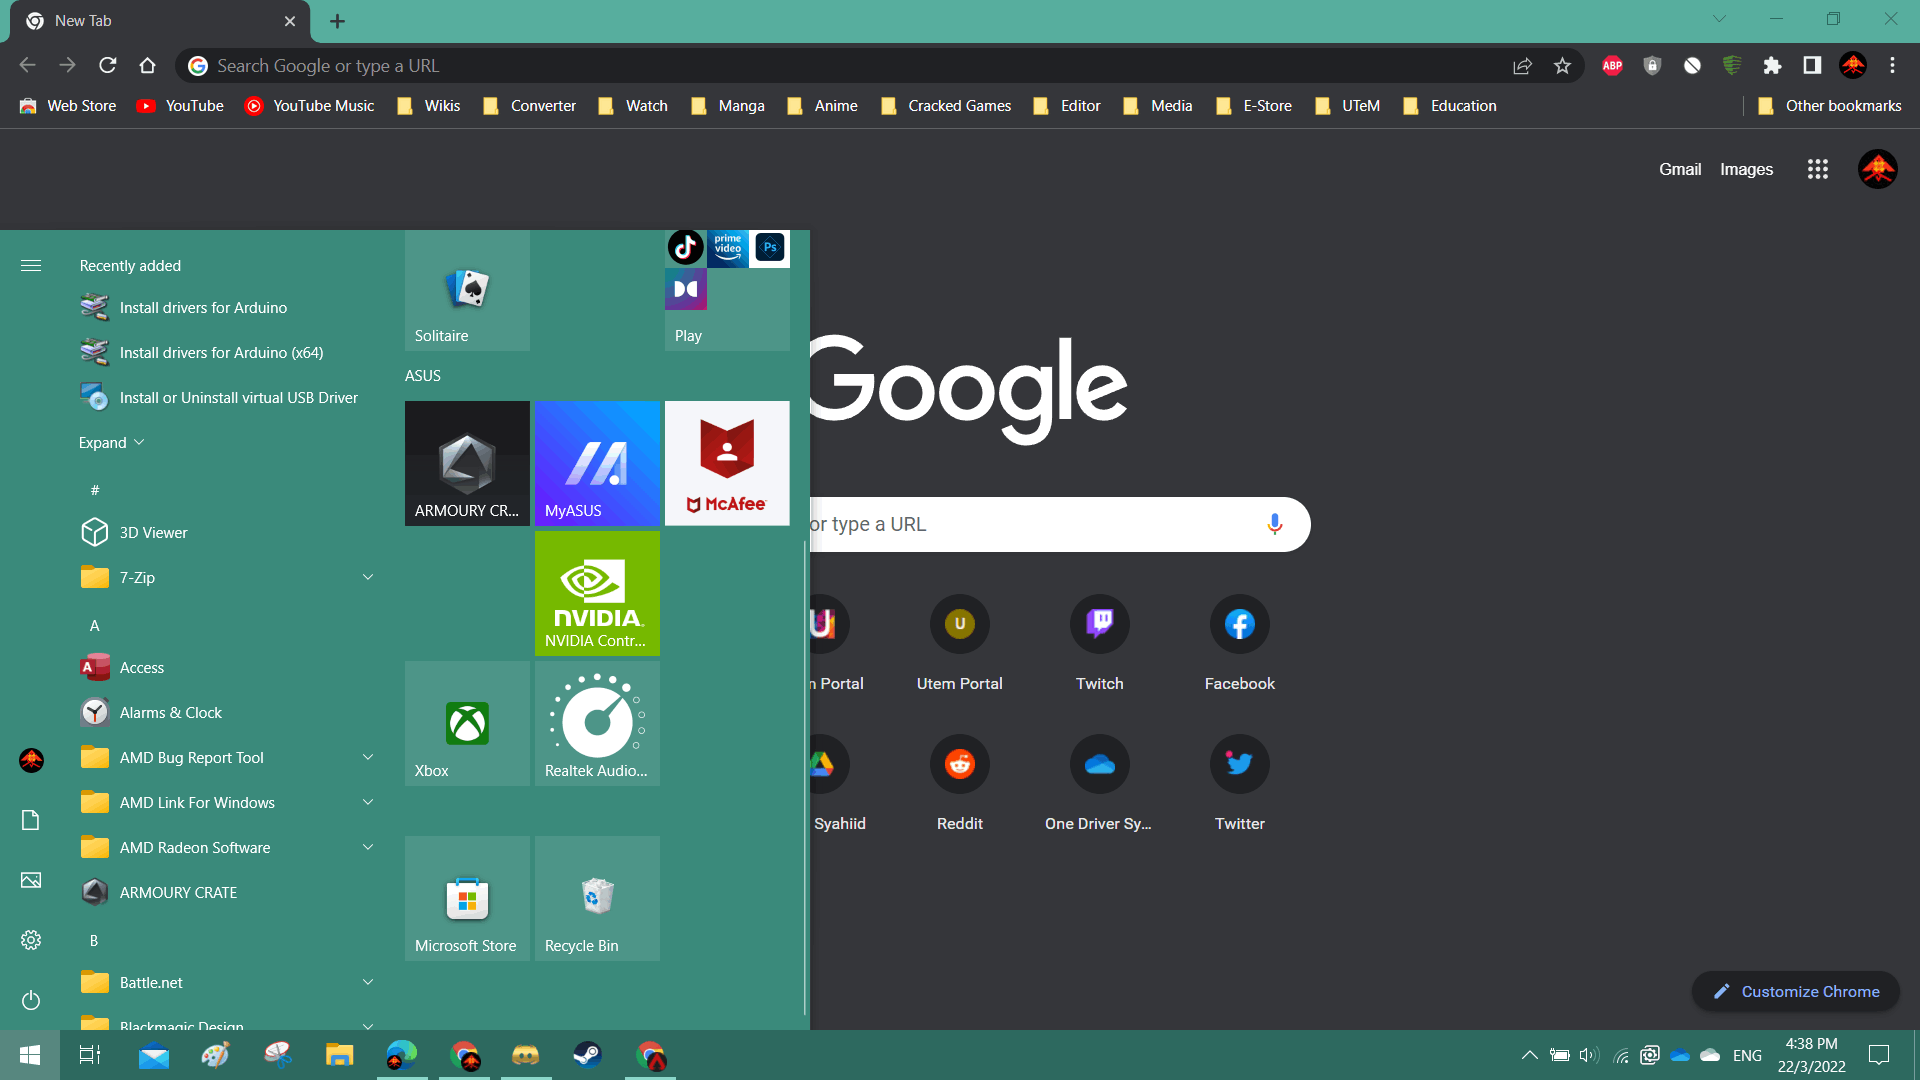This screenshot has height=1080, width=1920.
Task: Toggle the ABP ad blocker extension
Action: (x=1611, y=66)
